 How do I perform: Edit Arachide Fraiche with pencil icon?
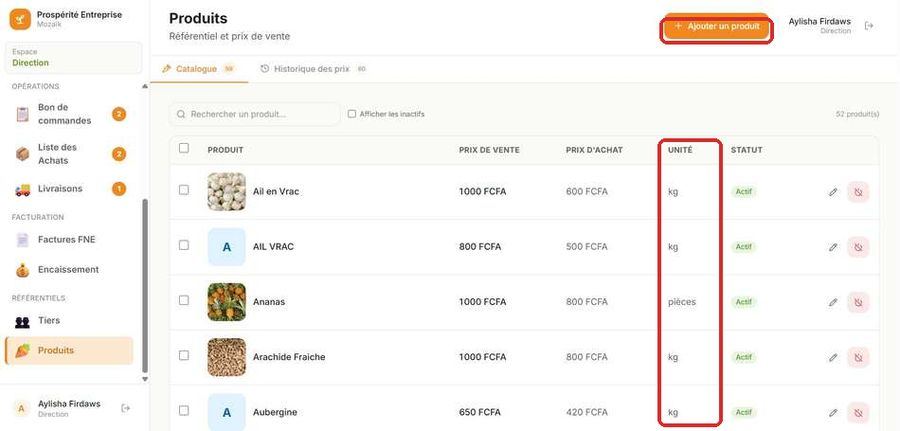point(833,357)
